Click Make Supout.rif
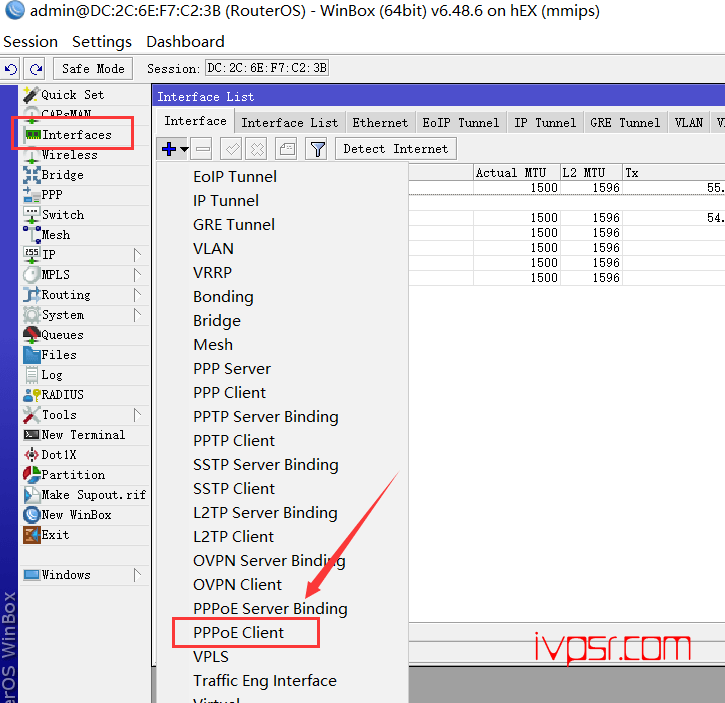 click(x=86, y=495)
